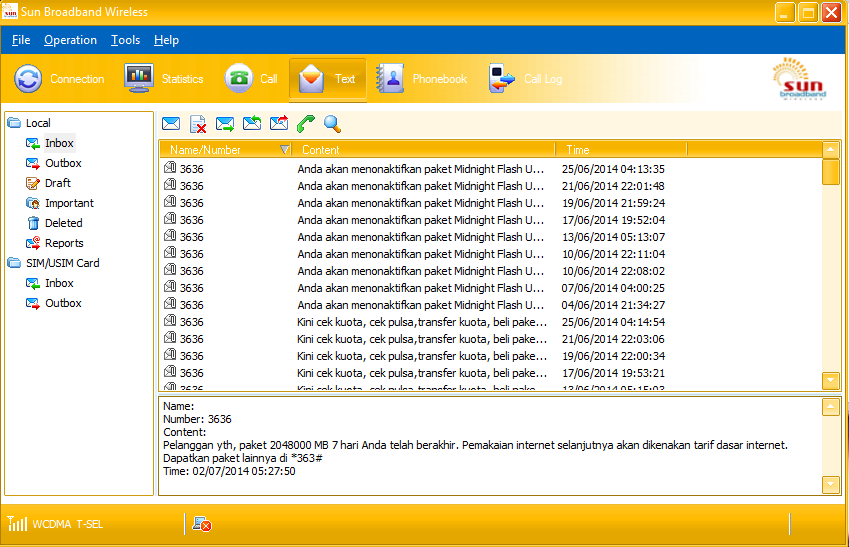Click the green phone Call sender icon

click(306, 123)
